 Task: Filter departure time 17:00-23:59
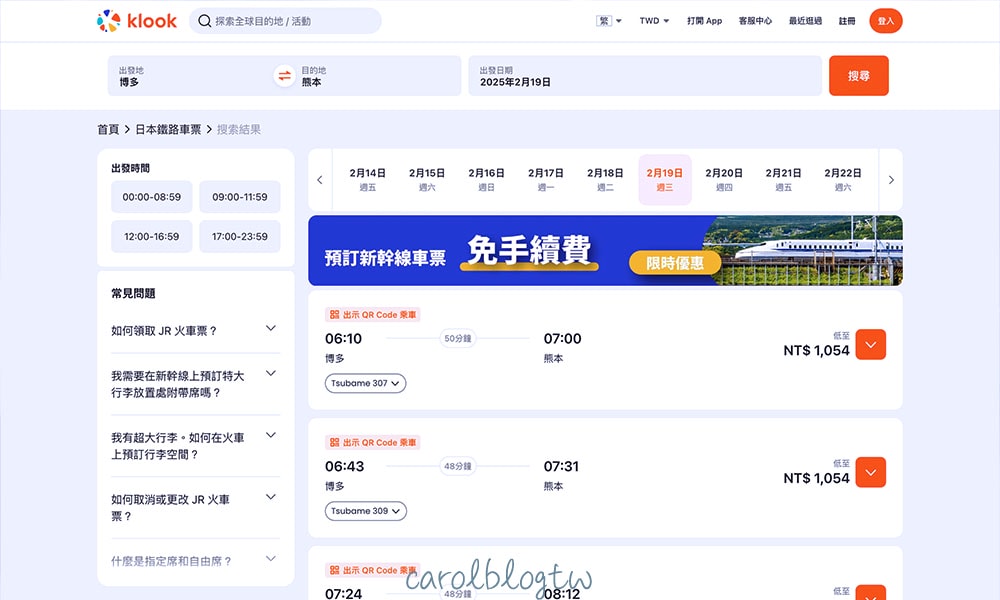tap(240, 237)
